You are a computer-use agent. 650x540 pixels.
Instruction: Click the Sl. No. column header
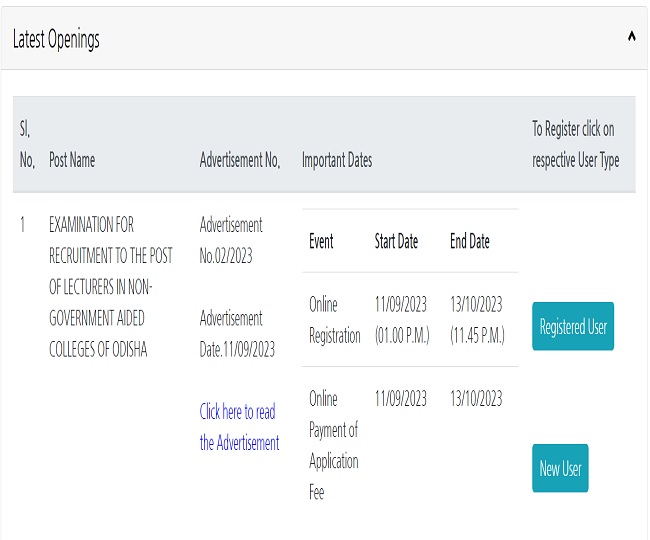coord(27,145)
